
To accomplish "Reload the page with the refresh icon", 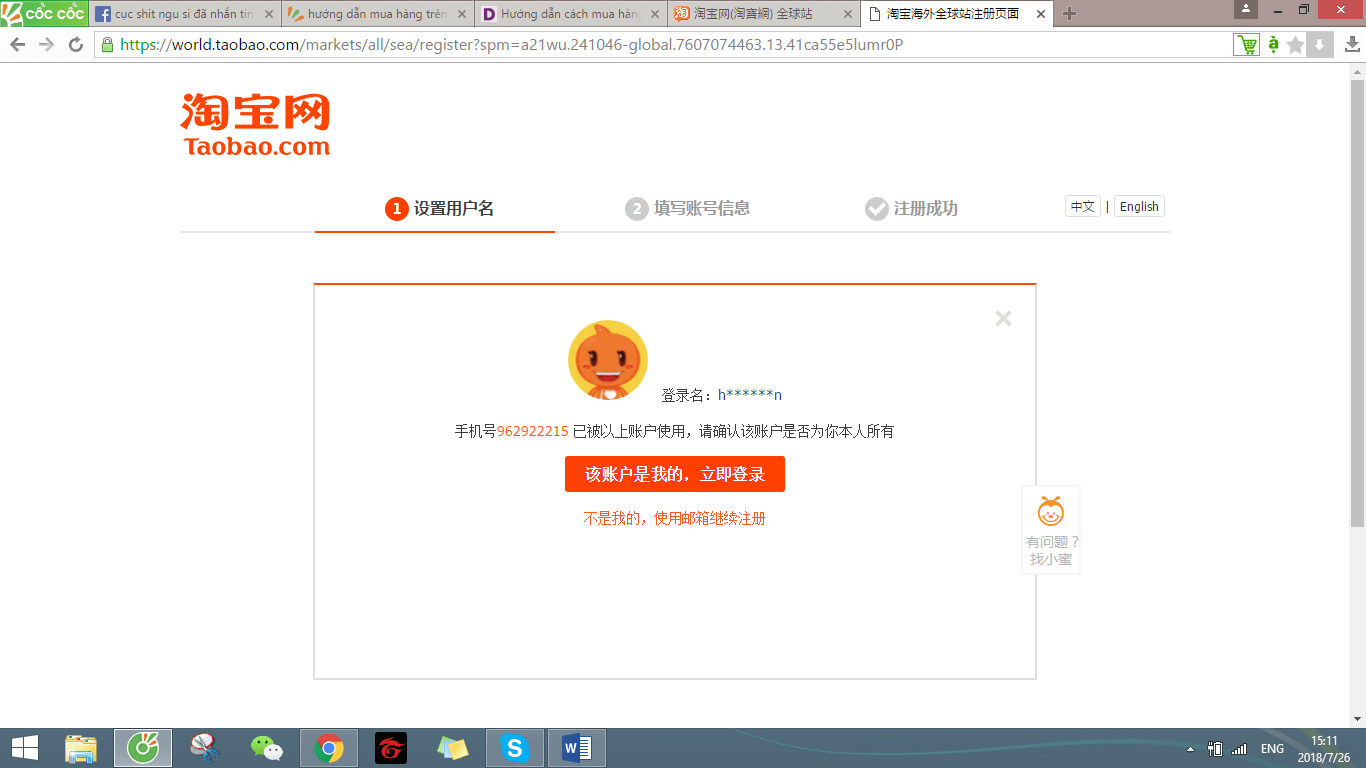I will tap(76, 45).
